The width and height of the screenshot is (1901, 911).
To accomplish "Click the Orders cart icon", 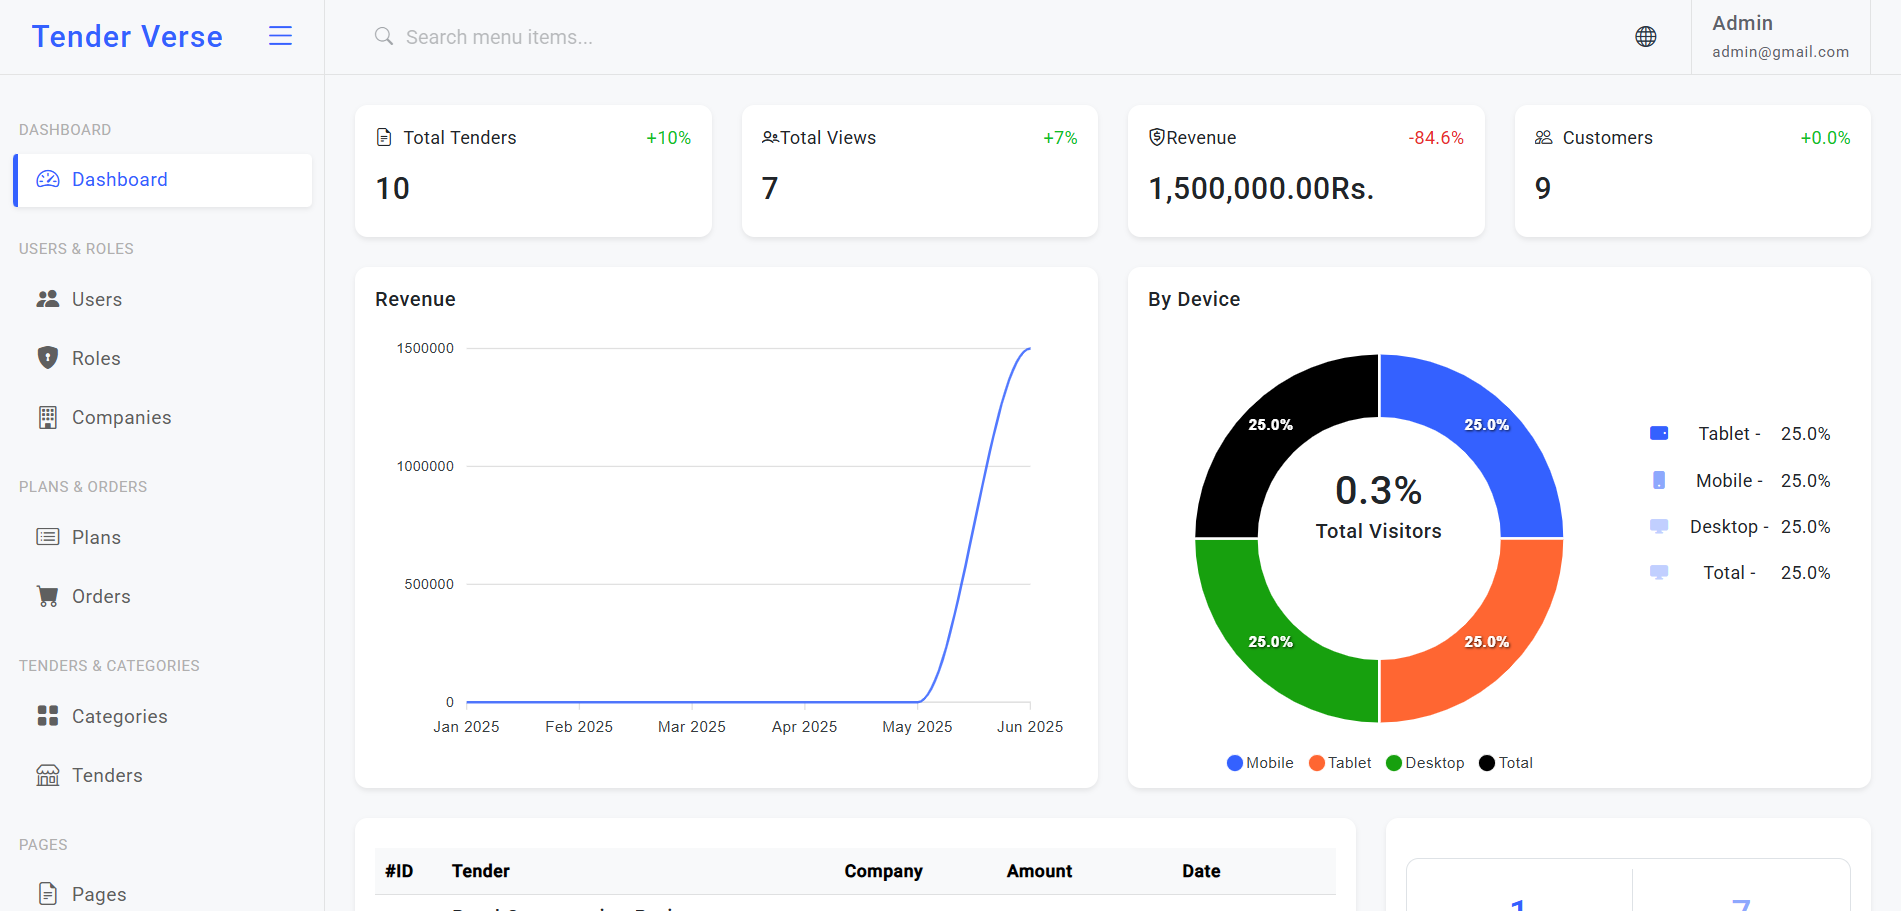I will pos(48,596).
